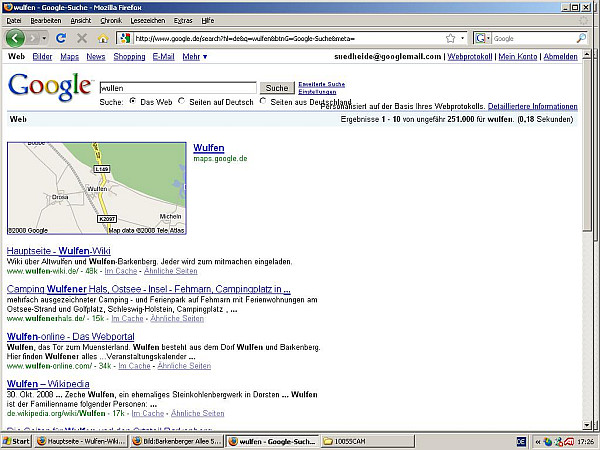Click the Firefox back button

point(16,38)
